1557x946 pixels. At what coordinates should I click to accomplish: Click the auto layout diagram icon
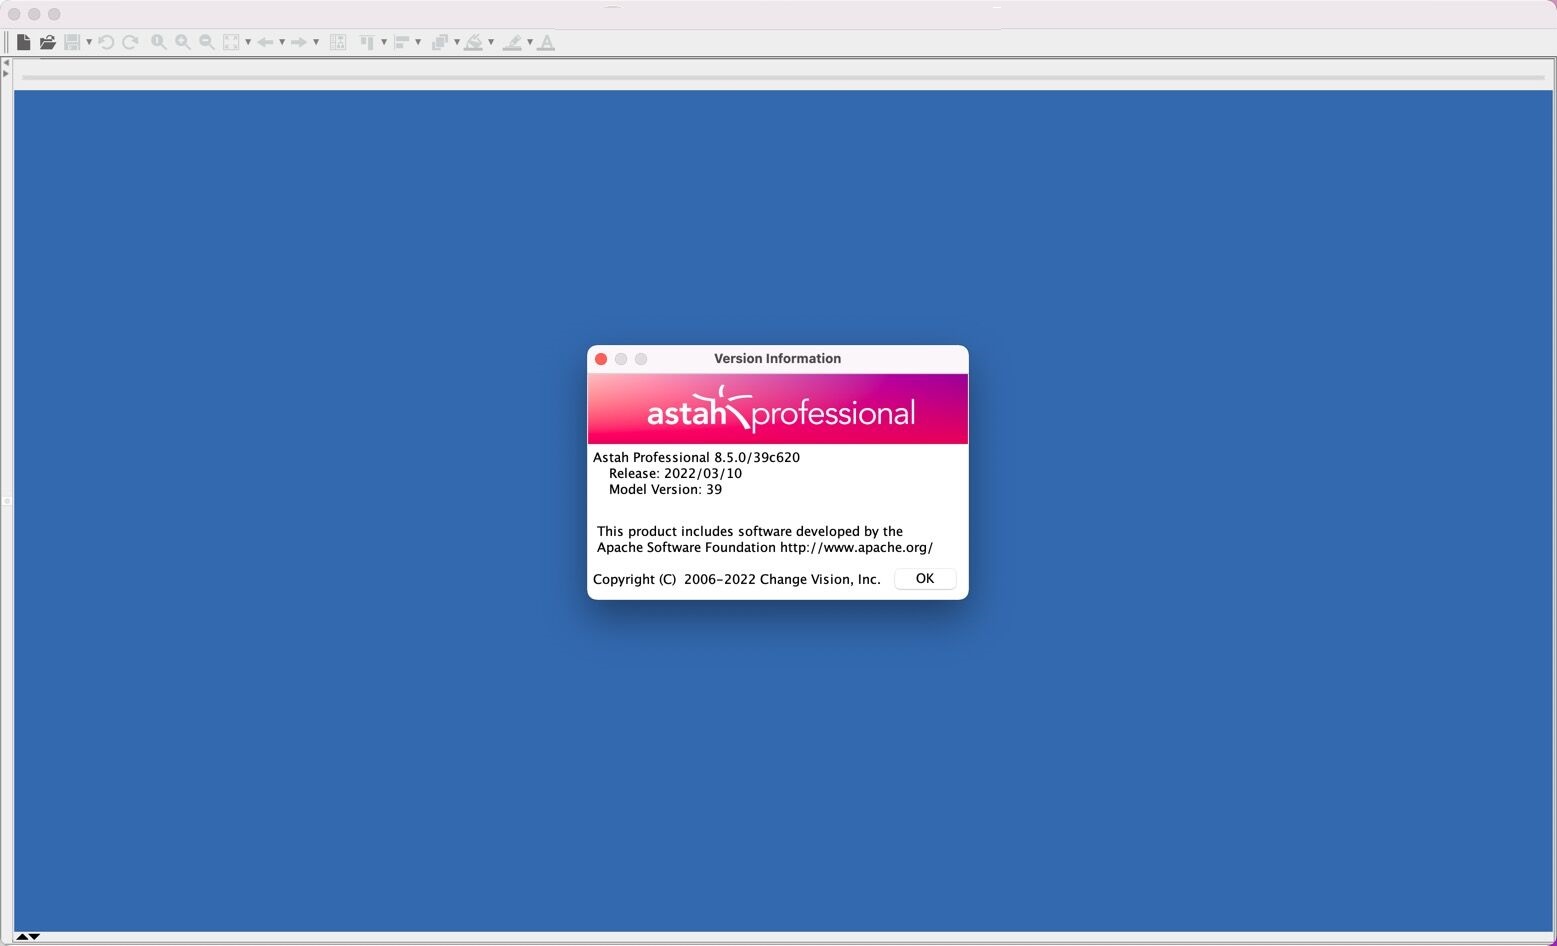[x=338, y=42]
